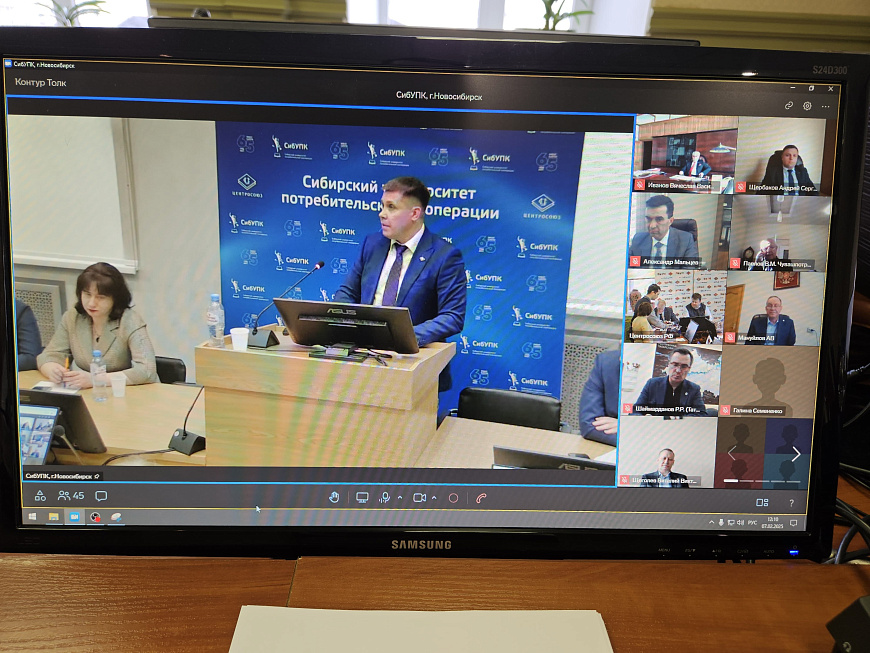Viewport: 870px width, 653px height.
Task: Open Windows notification center icon
Action: pyautogui.click(x=793, y=523)
